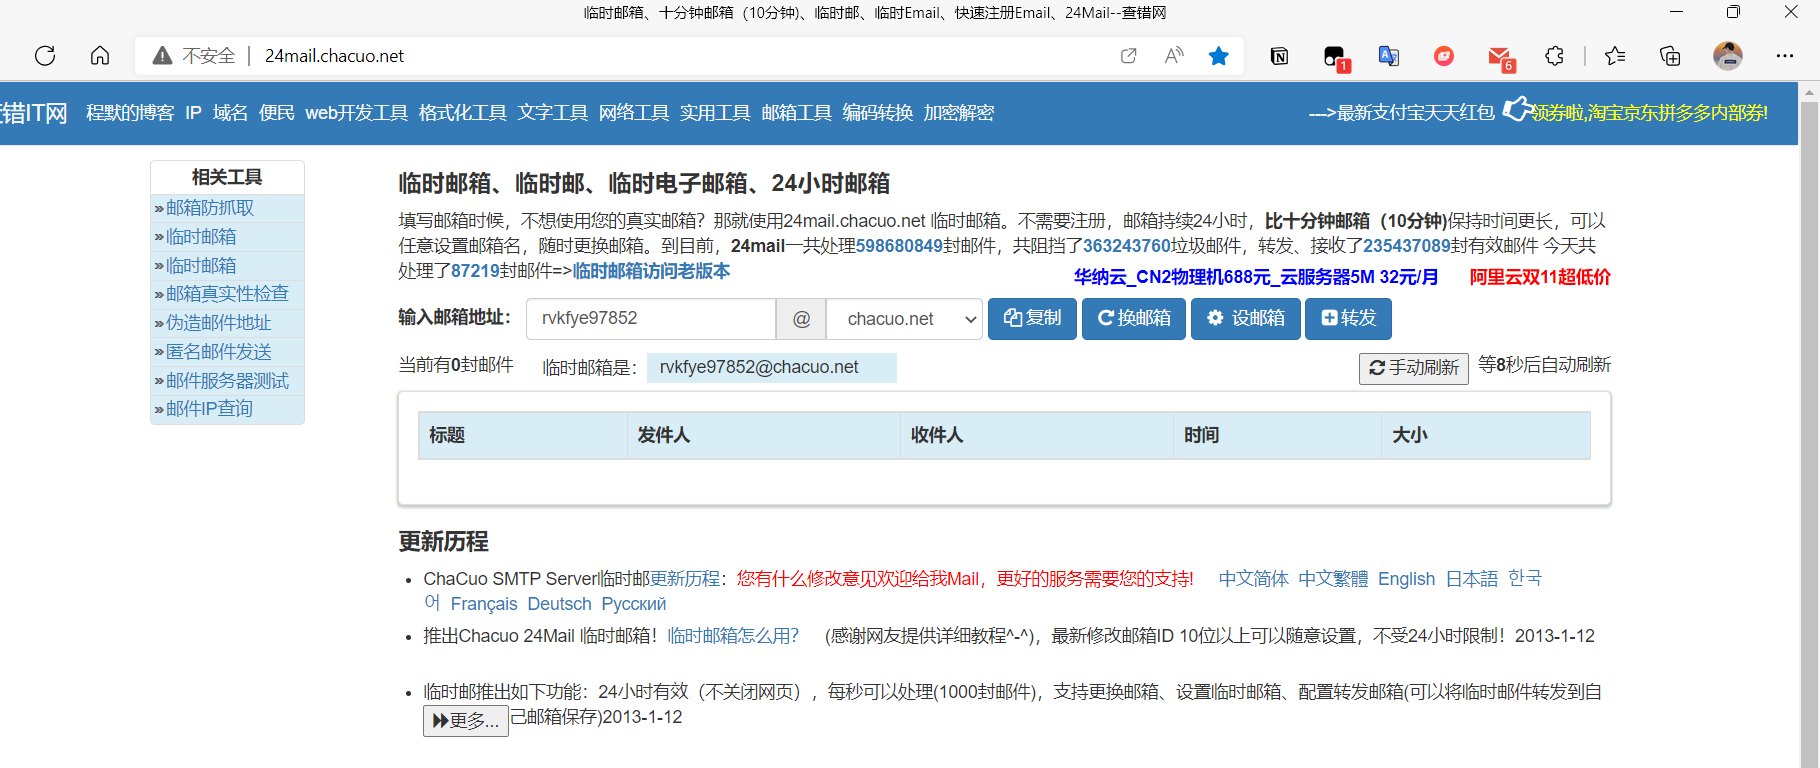Click the 换邮箱 change mailbox button
The image size is (1820, 768).
point(1134,318)
